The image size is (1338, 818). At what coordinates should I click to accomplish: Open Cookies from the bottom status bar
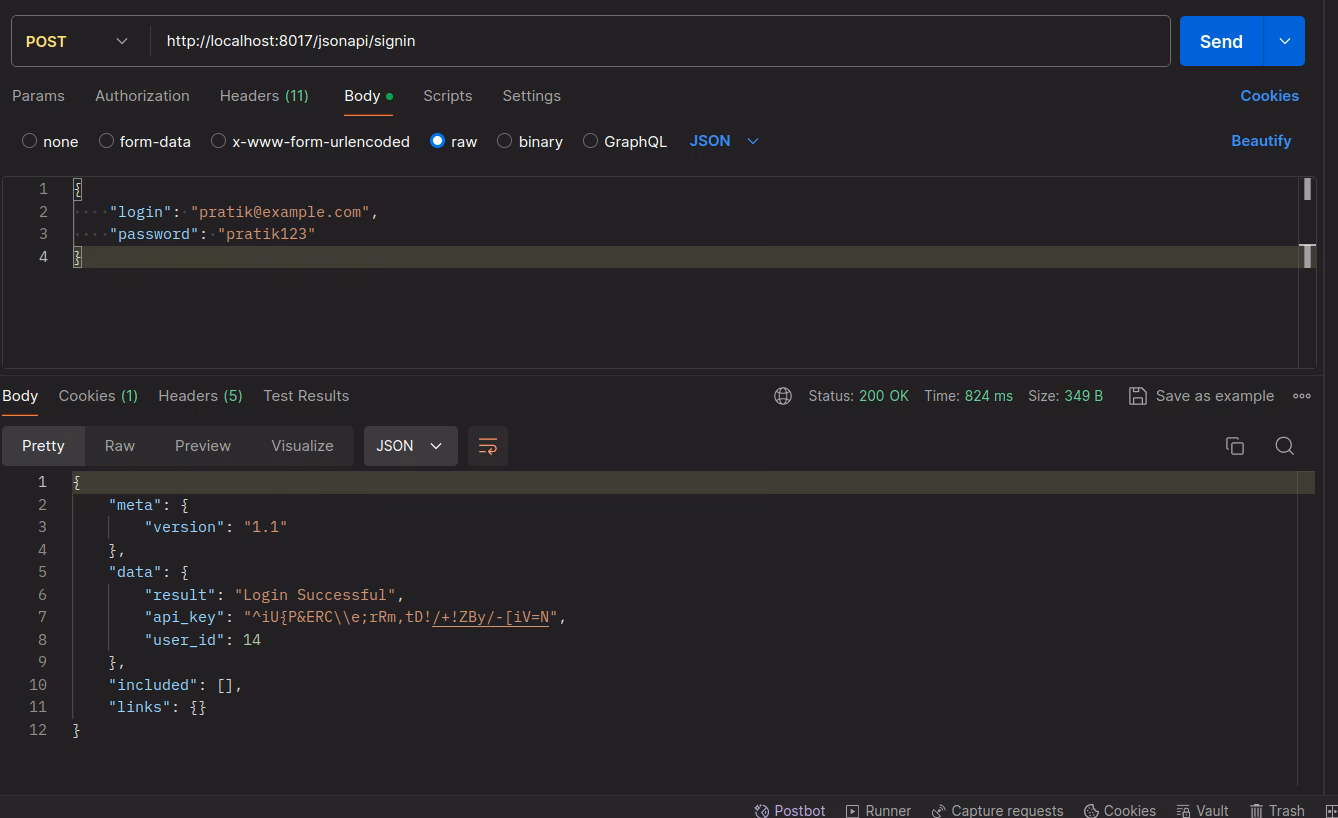pyautogui.click(x=1120, y=810)
